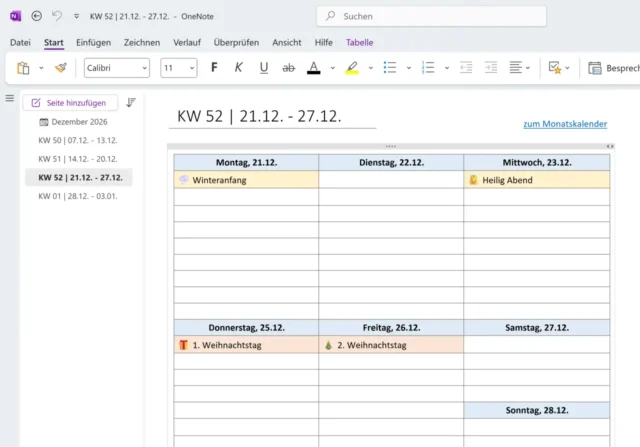Toggle underline formatting
The height and width of the screenshot is (447, 640).
pyautogui.click(x=264, y=68)
